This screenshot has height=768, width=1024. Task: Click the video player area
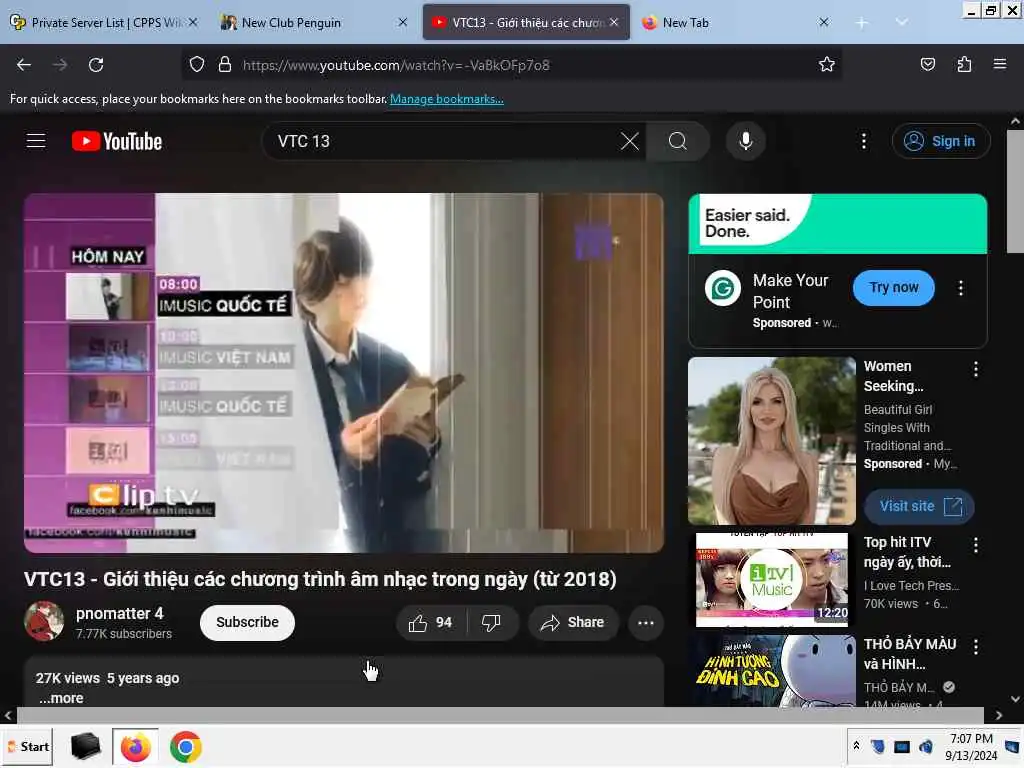(x=344, y=373)
